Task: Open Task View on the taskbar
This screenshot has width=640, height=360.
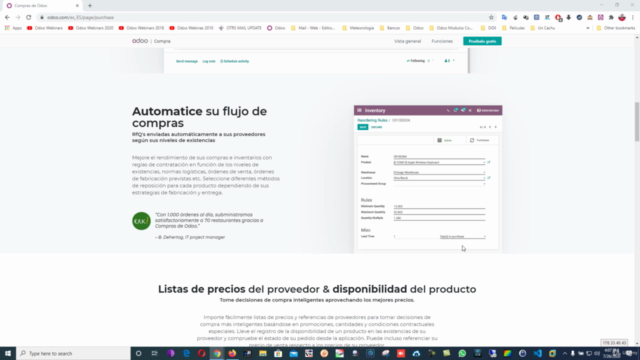Action: (154, 353)
